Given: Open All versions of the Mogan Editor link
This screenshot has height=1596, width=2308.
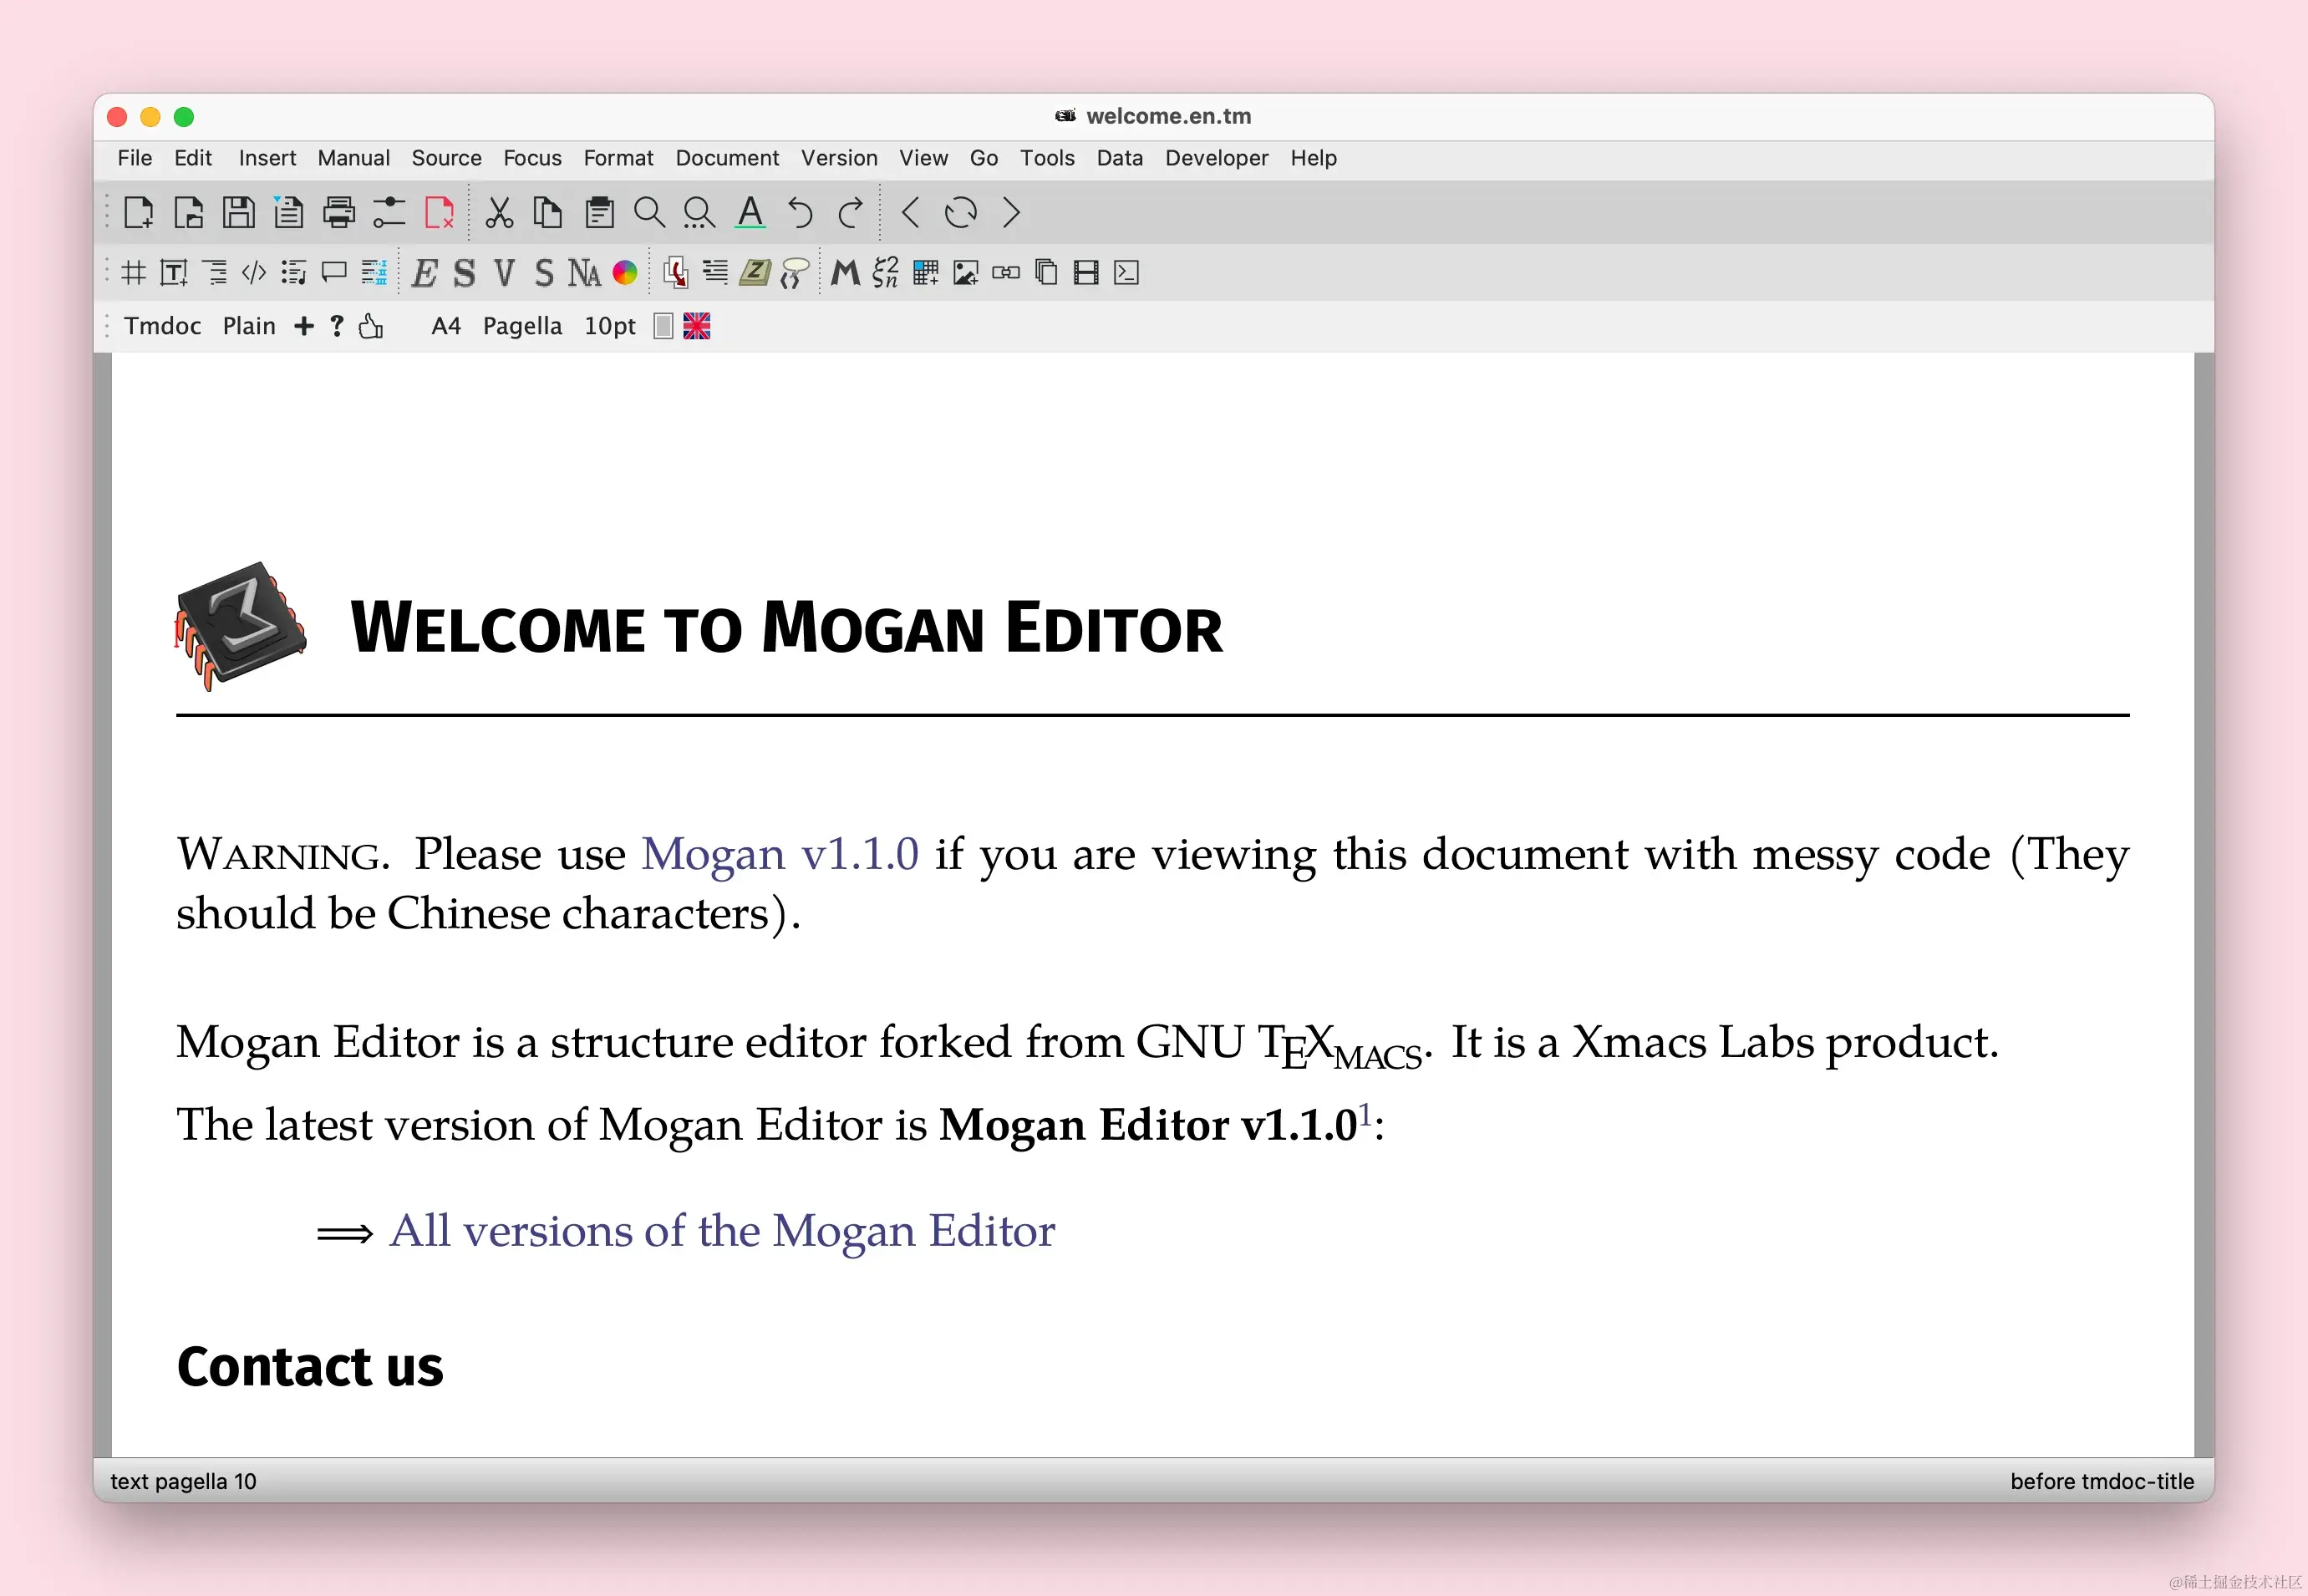Looking at the screenshot, I should 721,1231.
